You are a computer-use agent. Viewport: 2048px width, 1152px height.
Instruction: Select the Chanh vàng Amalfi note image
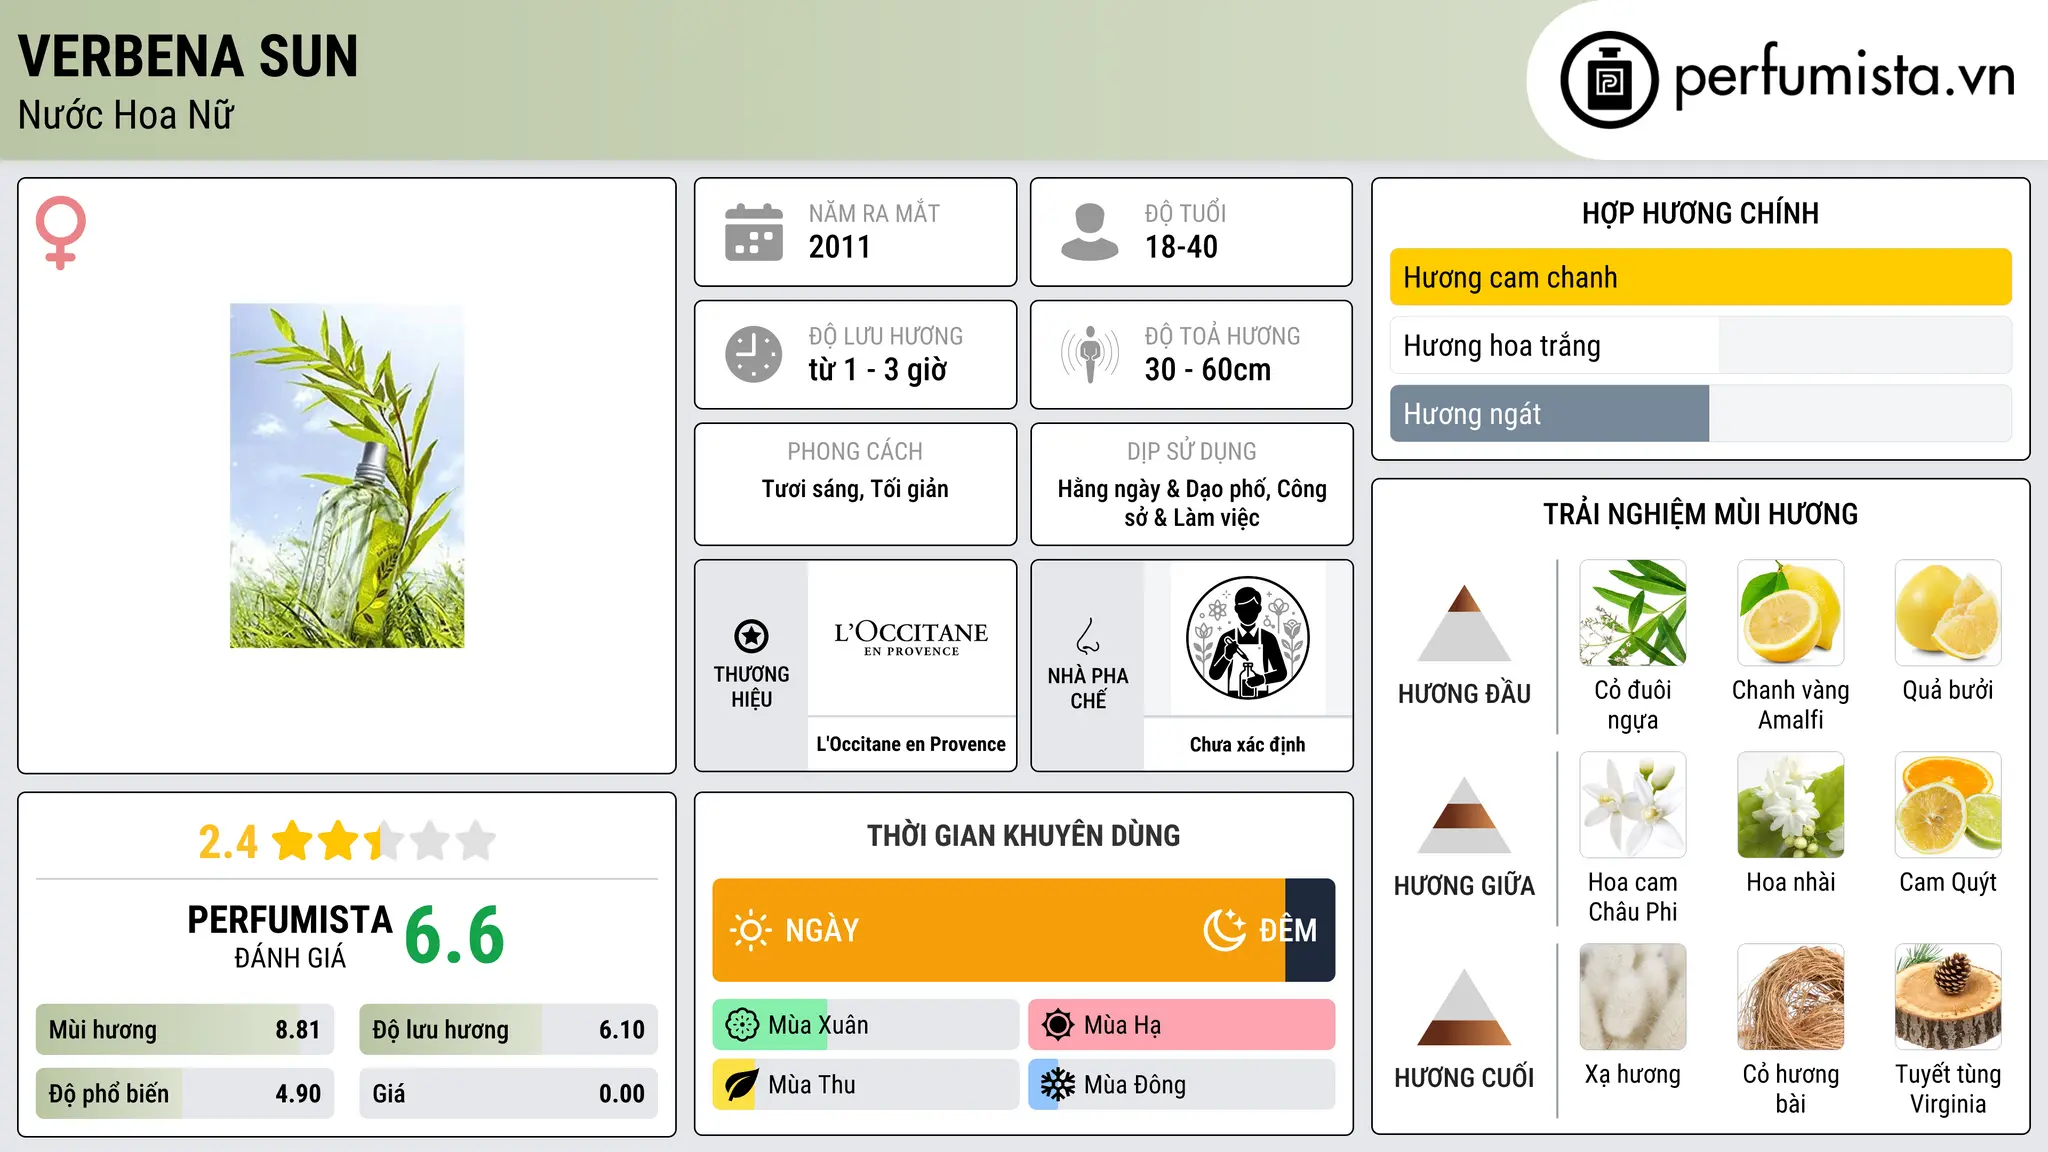[x=1791, y=613]
